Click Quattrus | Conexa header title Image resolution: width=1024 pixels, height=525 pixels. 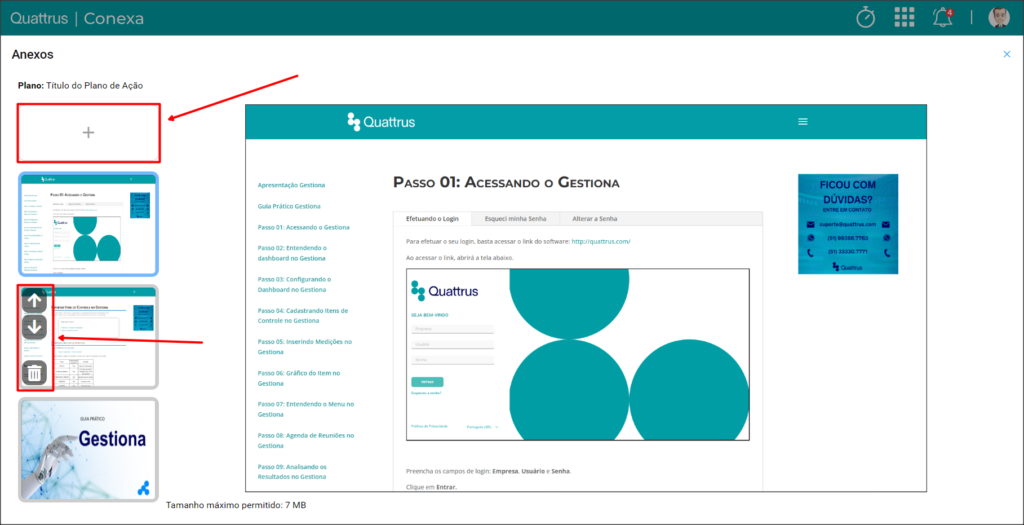[x=77, y=18]
